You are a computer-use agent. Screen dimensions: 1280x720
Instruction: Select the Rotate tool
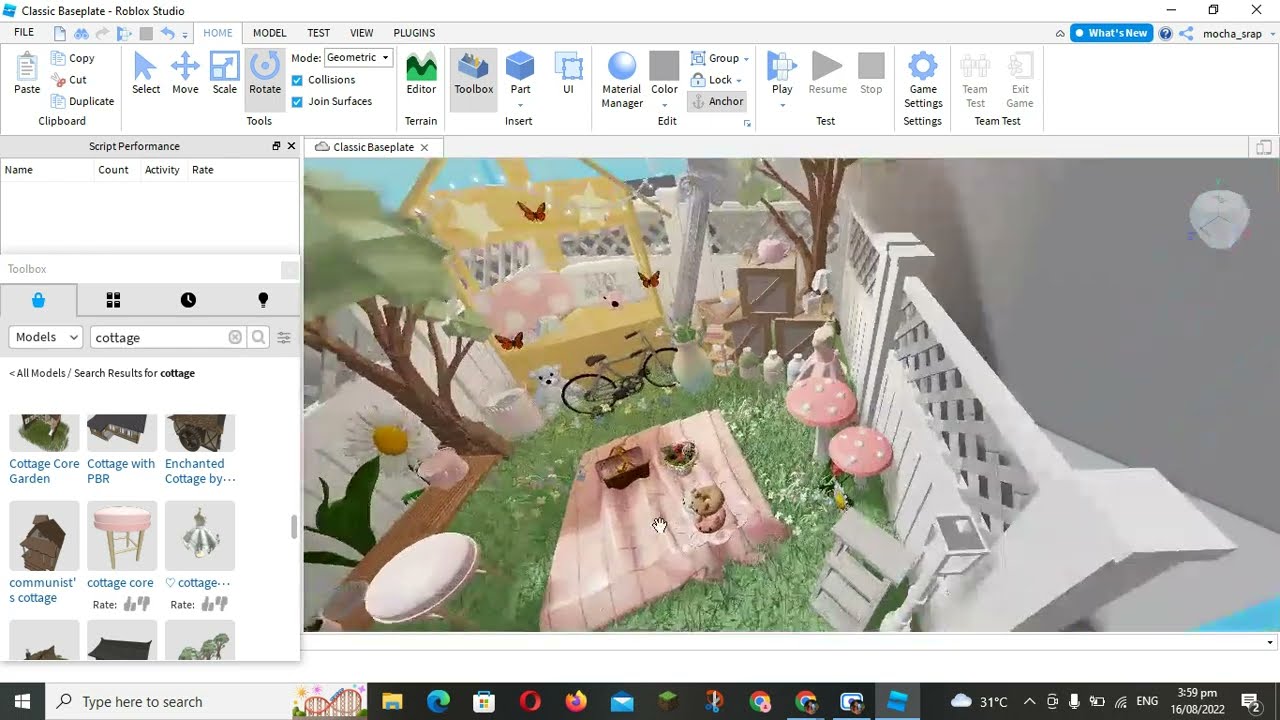[x=265, y=73]
